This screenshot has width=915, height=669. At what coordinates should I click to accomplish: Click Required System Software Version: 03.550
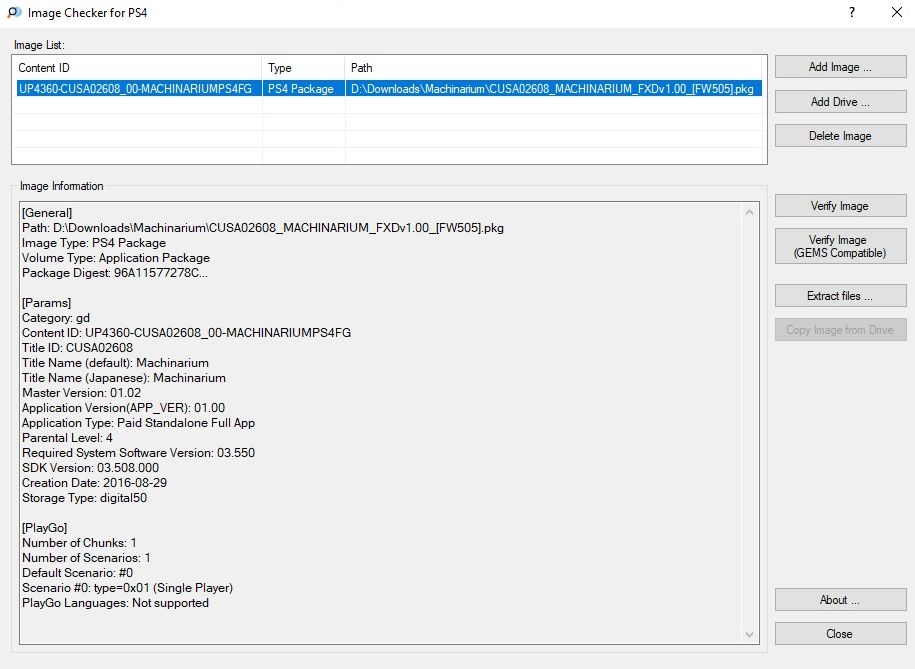tap(139, 453)
